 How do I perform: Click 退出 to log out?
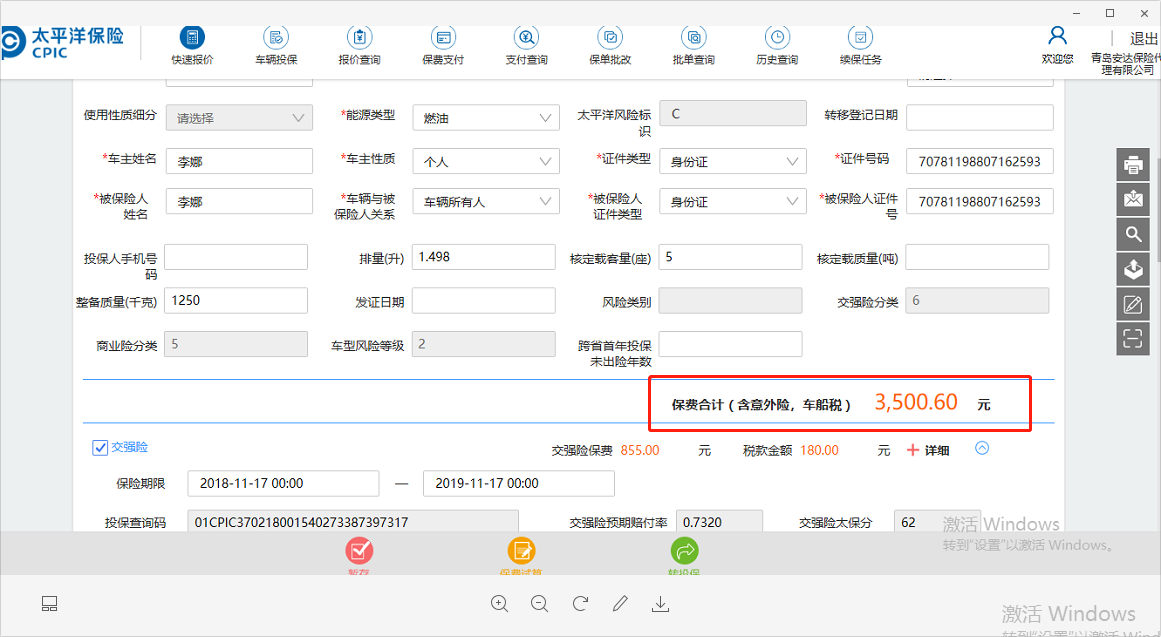(1143, 38)
